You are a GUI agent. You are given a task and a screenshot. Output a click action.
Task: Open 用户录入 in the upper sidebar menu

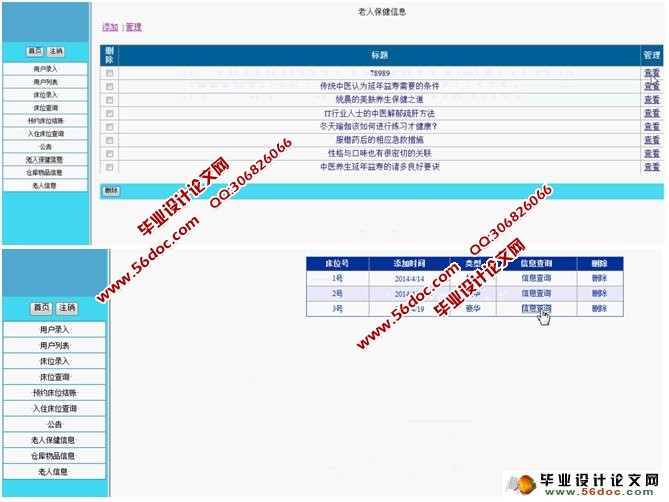[46, 68]
